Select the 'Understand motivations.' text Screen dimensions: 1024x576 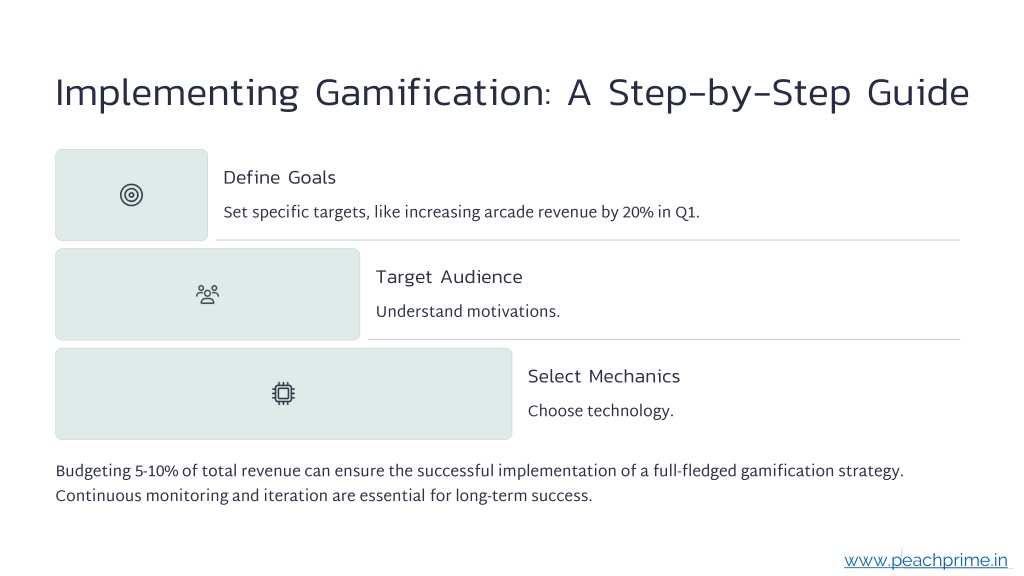(x=468, y=312)
